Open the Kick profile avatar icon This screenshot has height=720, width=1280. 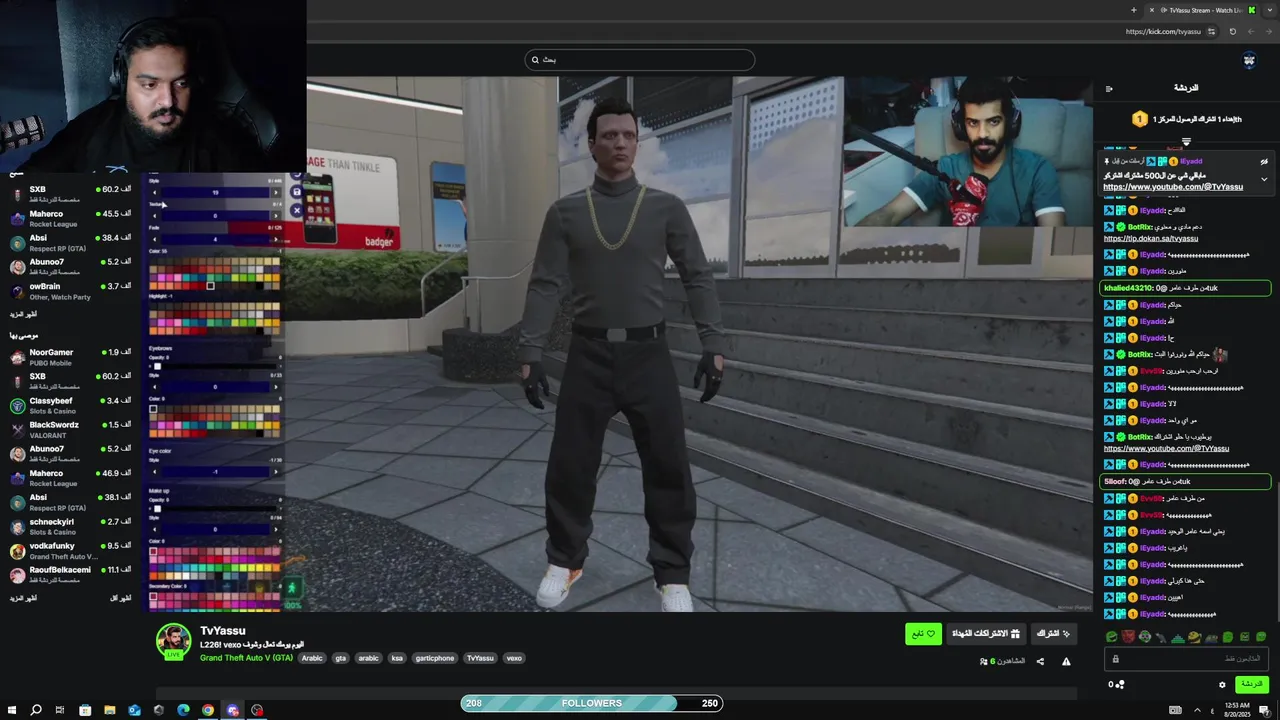click(1249, 61)
